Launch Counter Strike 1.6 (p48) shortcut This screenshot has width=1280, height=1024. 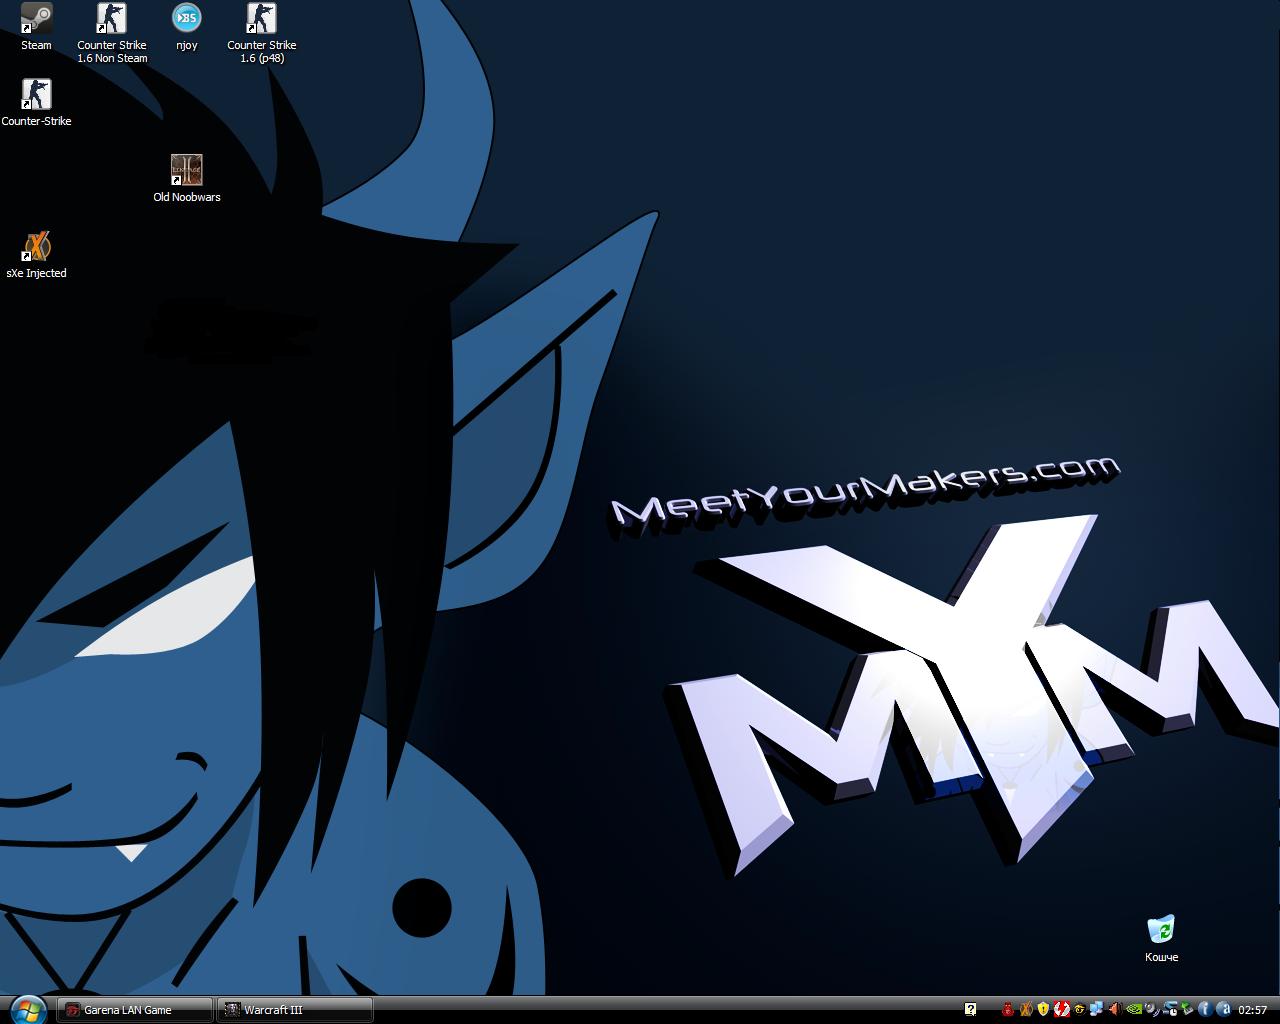[x=261, y=33]
